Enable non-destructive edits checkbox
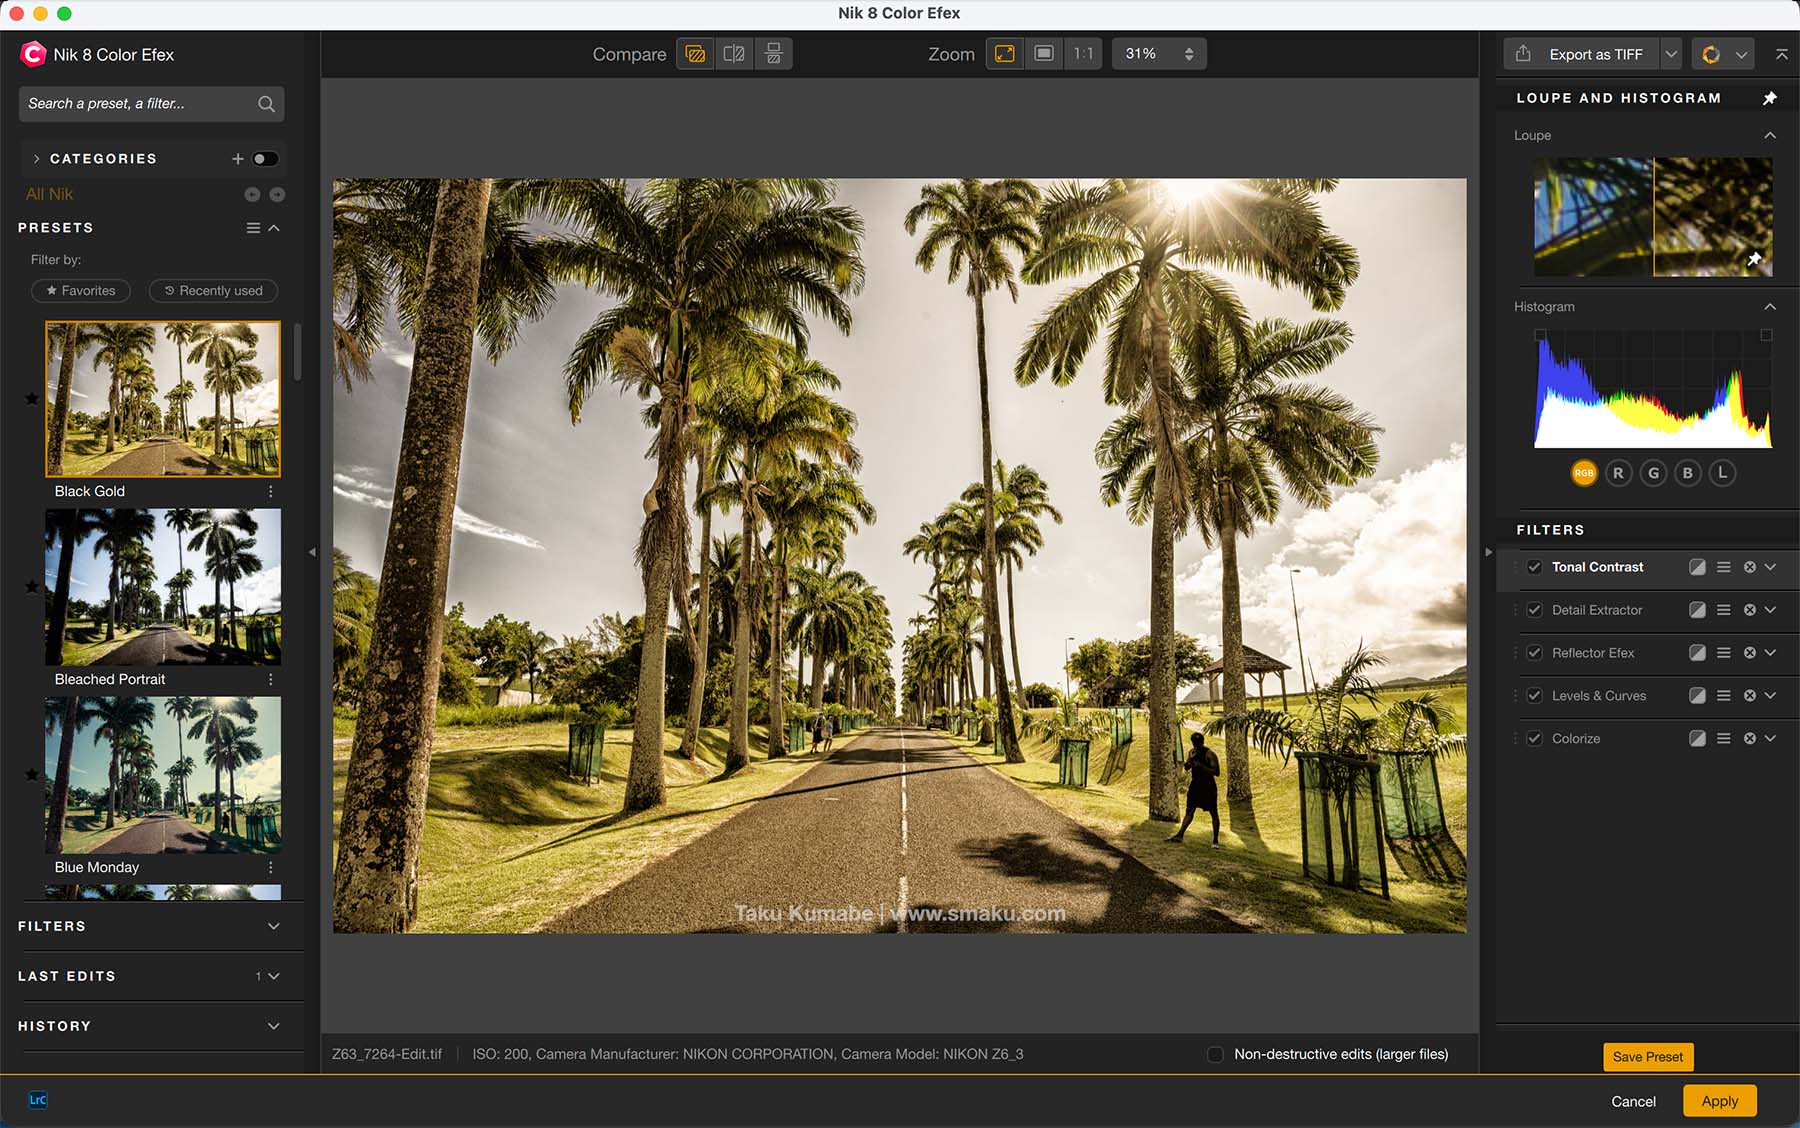Image resolution: width=1800 pixels, height=1128 pixels. pyautogui.click(x=1215, y=1054)
